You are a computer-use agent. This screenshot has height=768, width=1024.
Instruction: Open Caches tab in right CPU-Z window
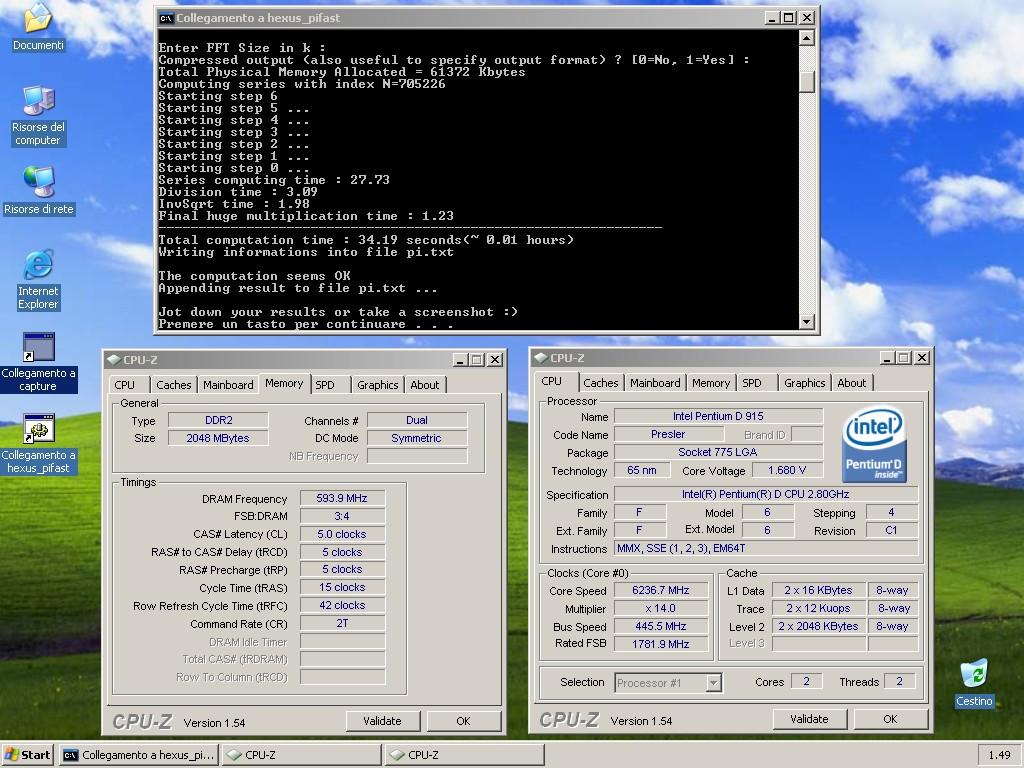coord(601,383)
